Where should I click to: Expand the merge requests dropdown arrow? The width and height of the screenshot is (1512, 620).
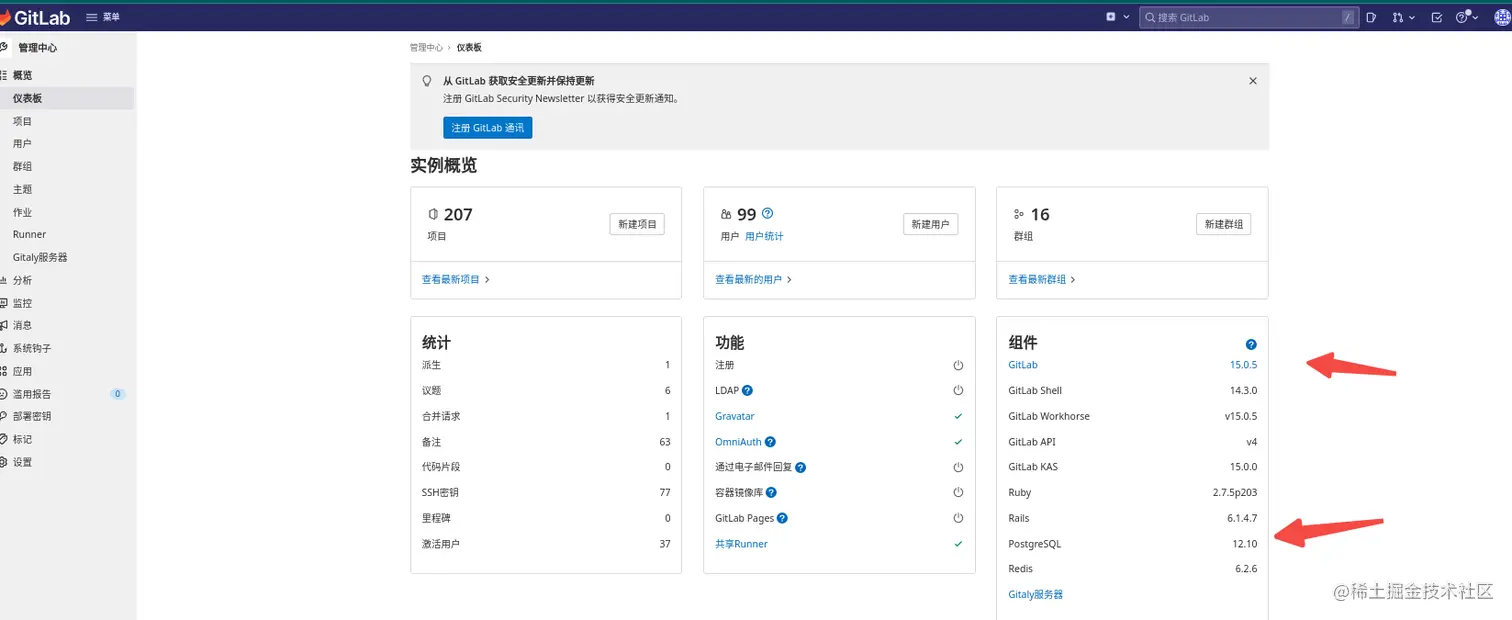pos(1411,17)
